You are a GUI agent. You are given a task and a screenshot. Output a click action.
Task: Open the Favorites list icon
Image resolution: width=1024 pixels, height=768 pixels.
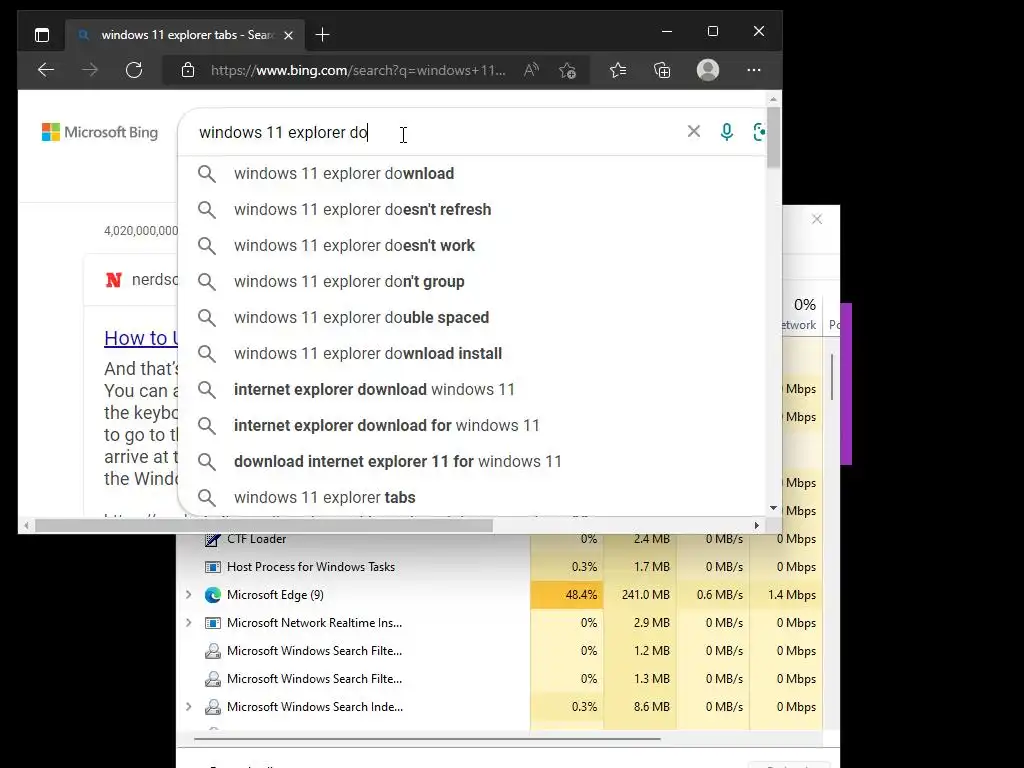[x=618, y=70]
